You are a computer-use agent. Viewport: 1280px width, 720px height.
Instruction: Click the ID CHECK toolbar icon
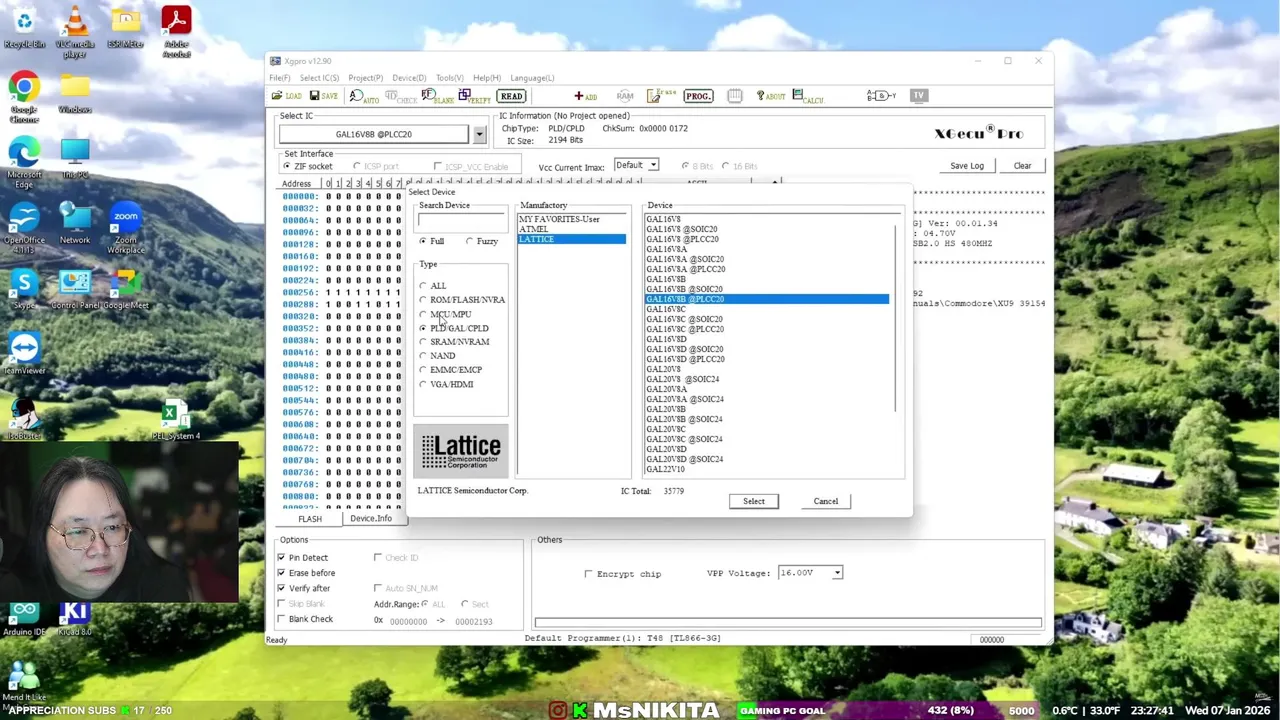tap(401, 96)
